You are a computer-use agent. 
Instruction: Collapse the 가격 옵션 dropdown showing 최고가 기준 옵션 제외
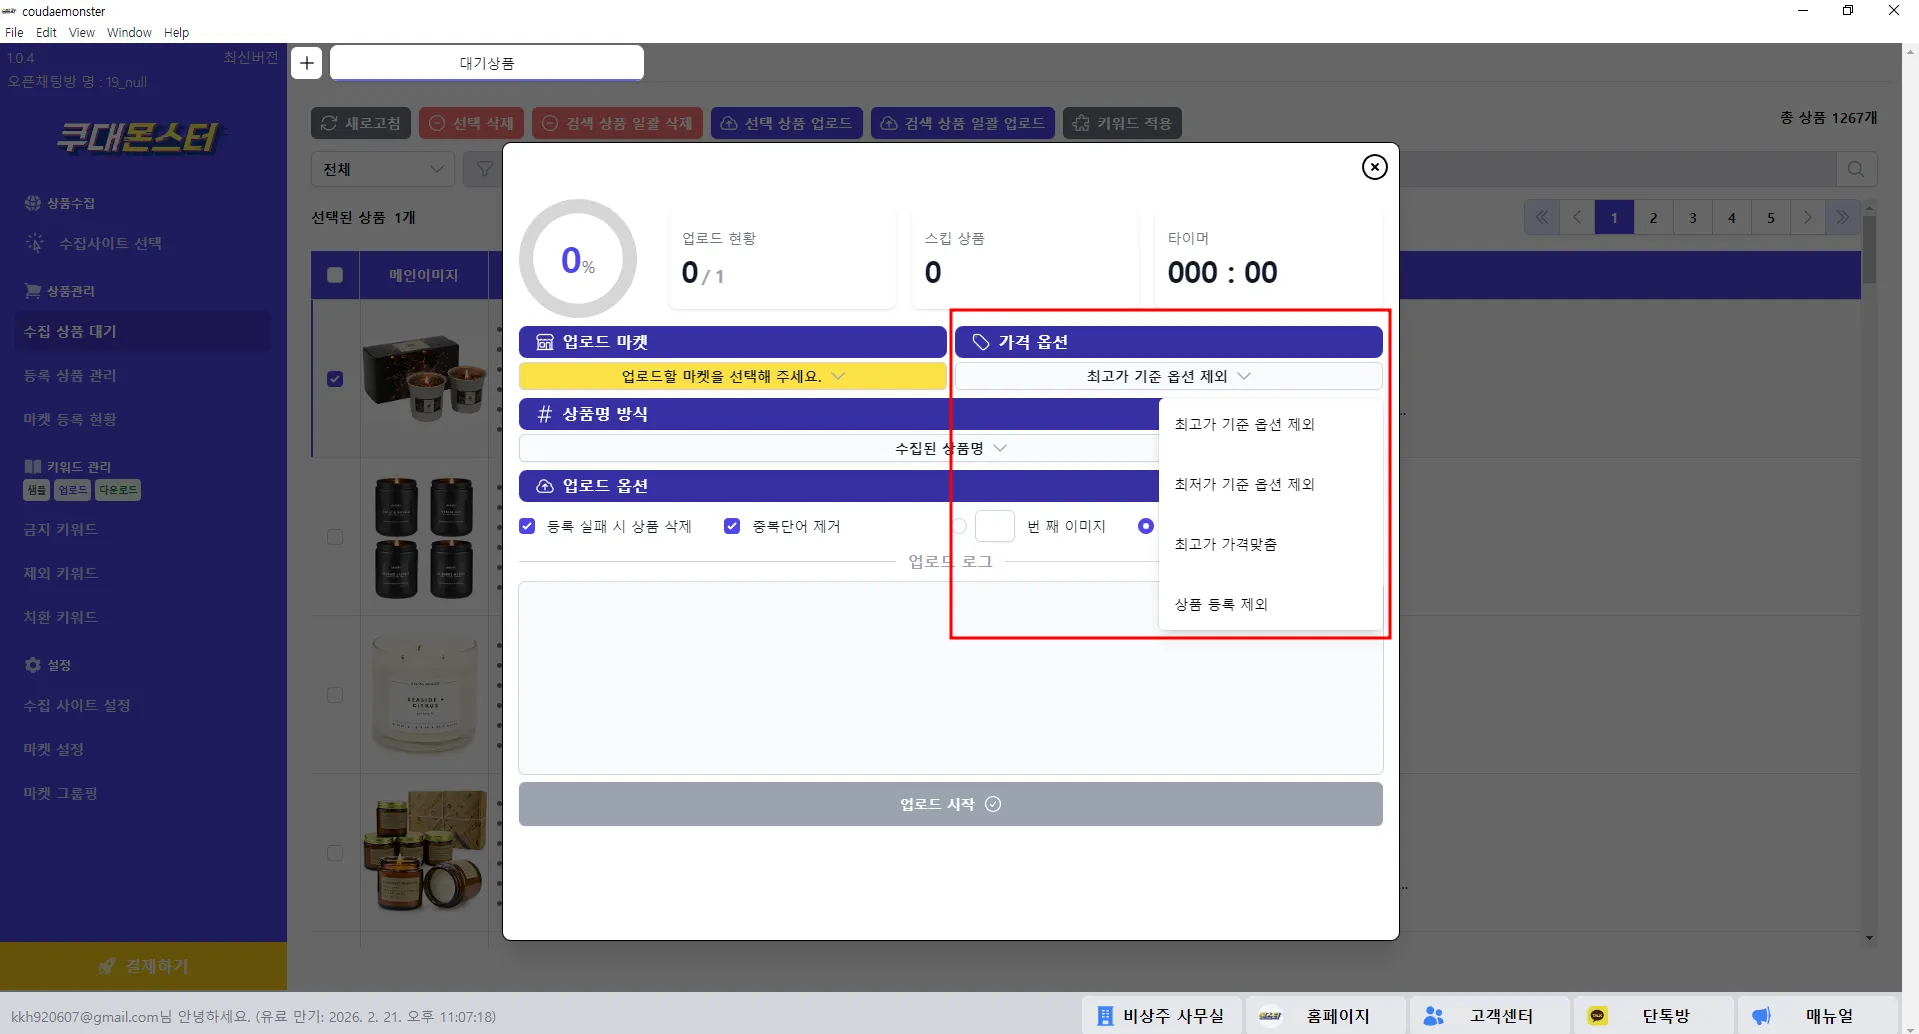click(x=1168, y=376)
